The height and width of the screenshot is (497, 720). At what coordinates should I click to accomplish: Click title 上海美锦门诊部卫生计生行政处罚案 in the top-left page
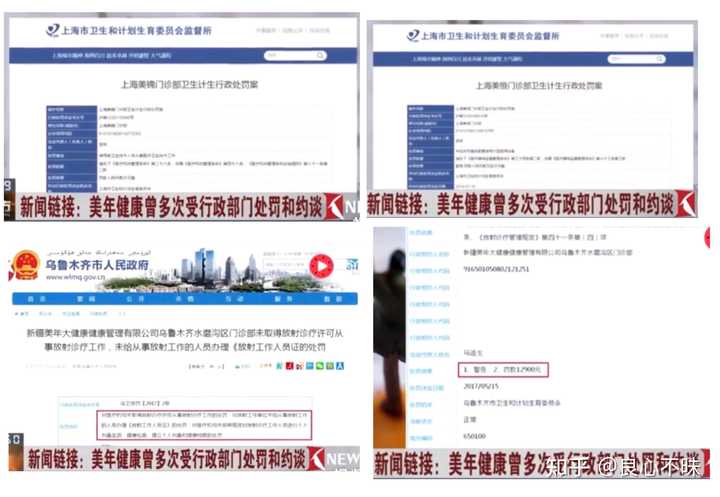click(189, 85)
